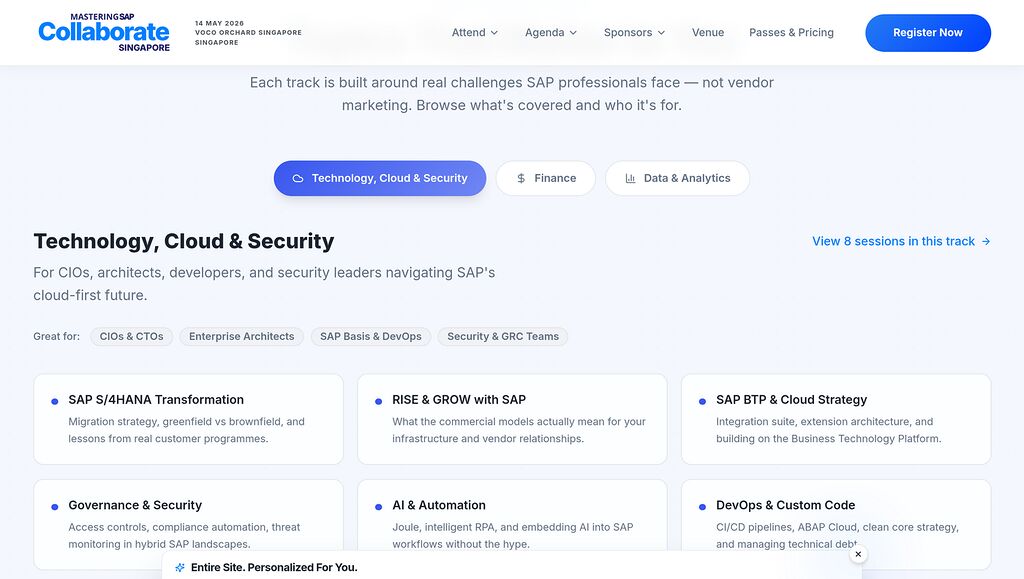Click the 14 MAY 2026 date text

pos(219,23)
